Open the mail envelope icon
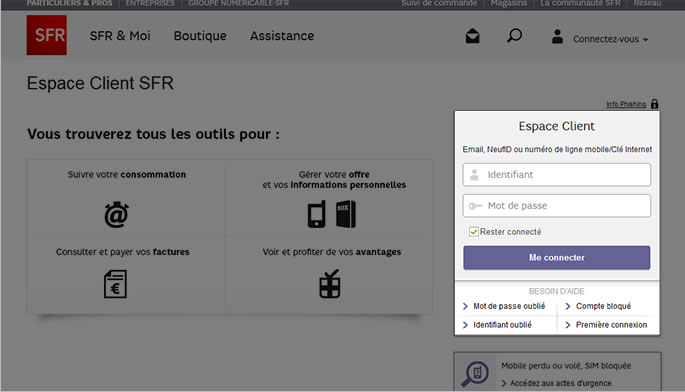 pyautogui.click(x=472, y=36)
